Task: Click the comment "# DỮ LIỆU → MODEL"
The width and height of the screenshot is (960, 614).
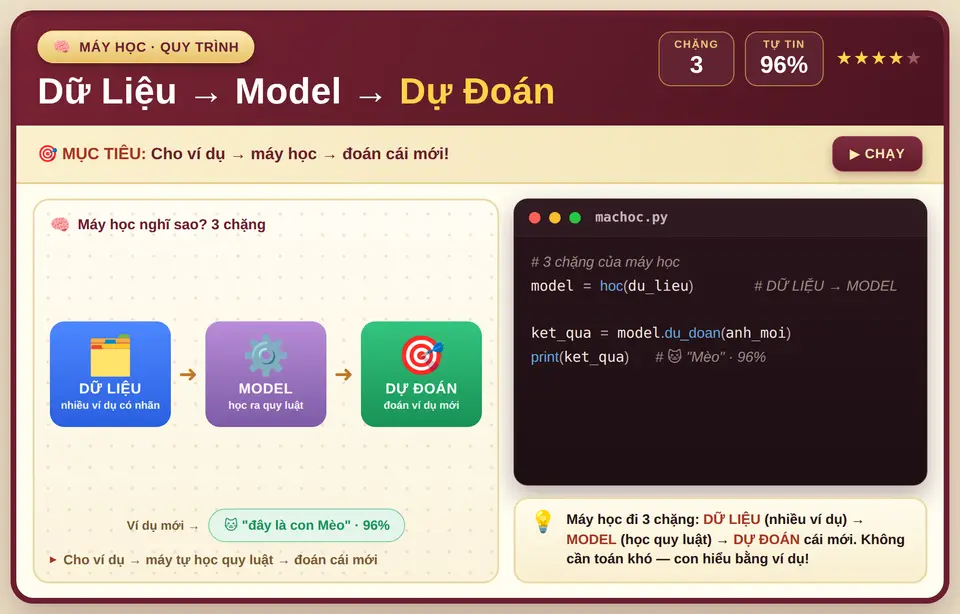Action: tap(825, 286)
